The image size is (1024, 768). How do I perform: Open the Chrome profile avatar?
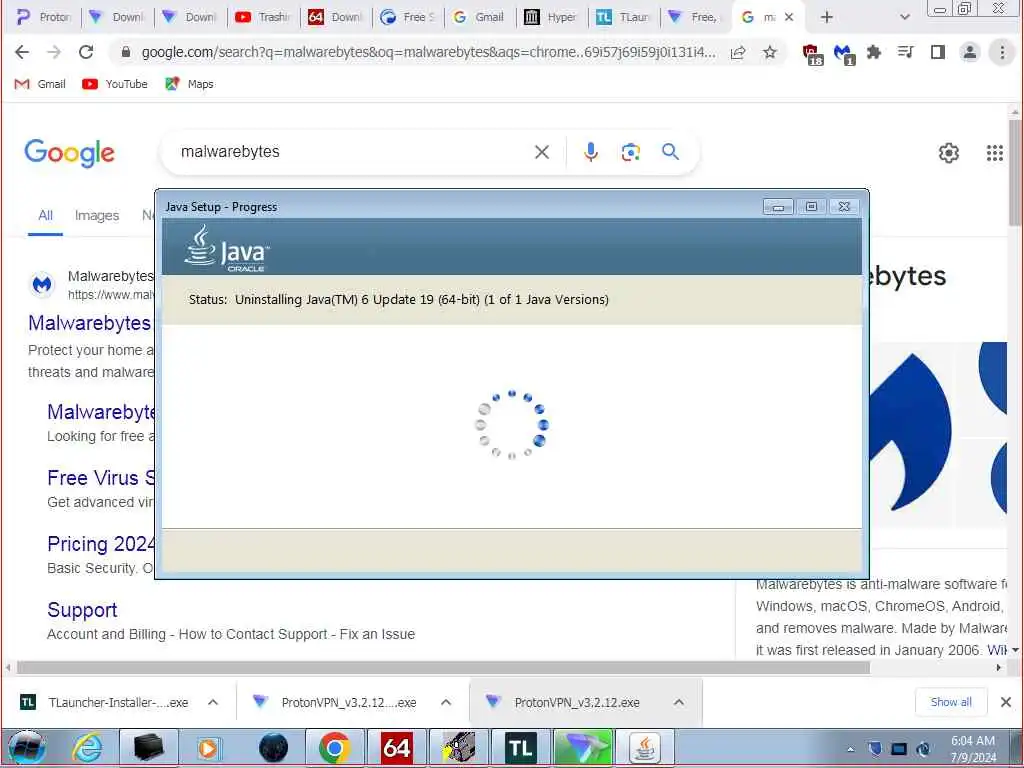[x=970, y=52]
